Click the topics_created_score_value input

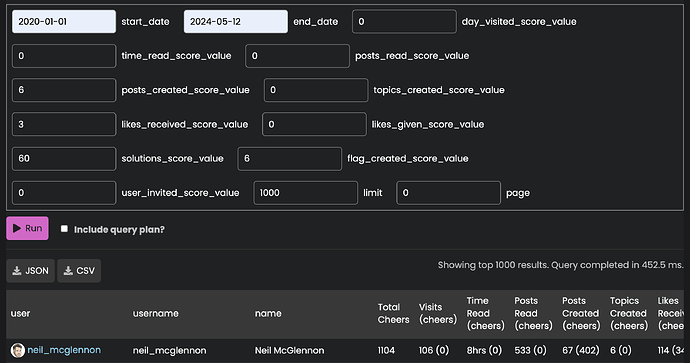[x=316, y=90]
